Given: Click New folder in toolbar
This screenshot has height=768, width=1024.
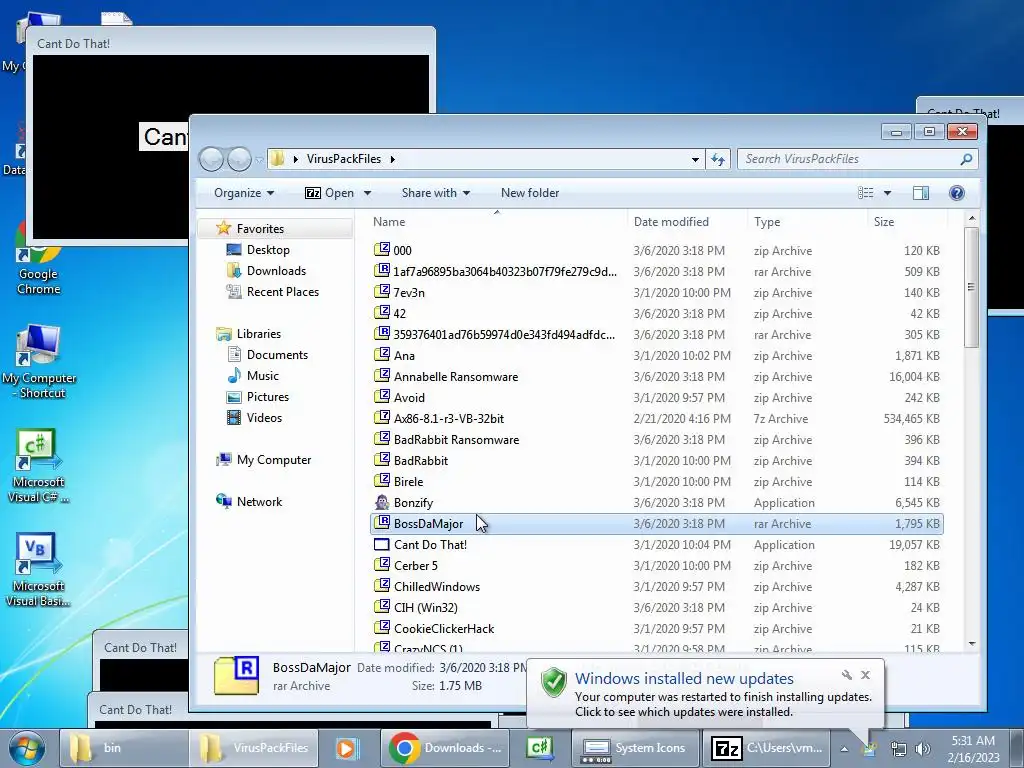Looking at the screenshot, I should [x=530, y=193].
